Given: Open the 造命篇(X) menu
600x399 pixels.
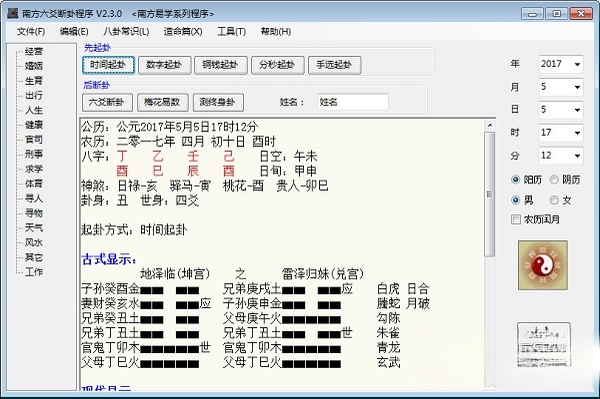Looking at the screenshot, I should pos(183,31).
